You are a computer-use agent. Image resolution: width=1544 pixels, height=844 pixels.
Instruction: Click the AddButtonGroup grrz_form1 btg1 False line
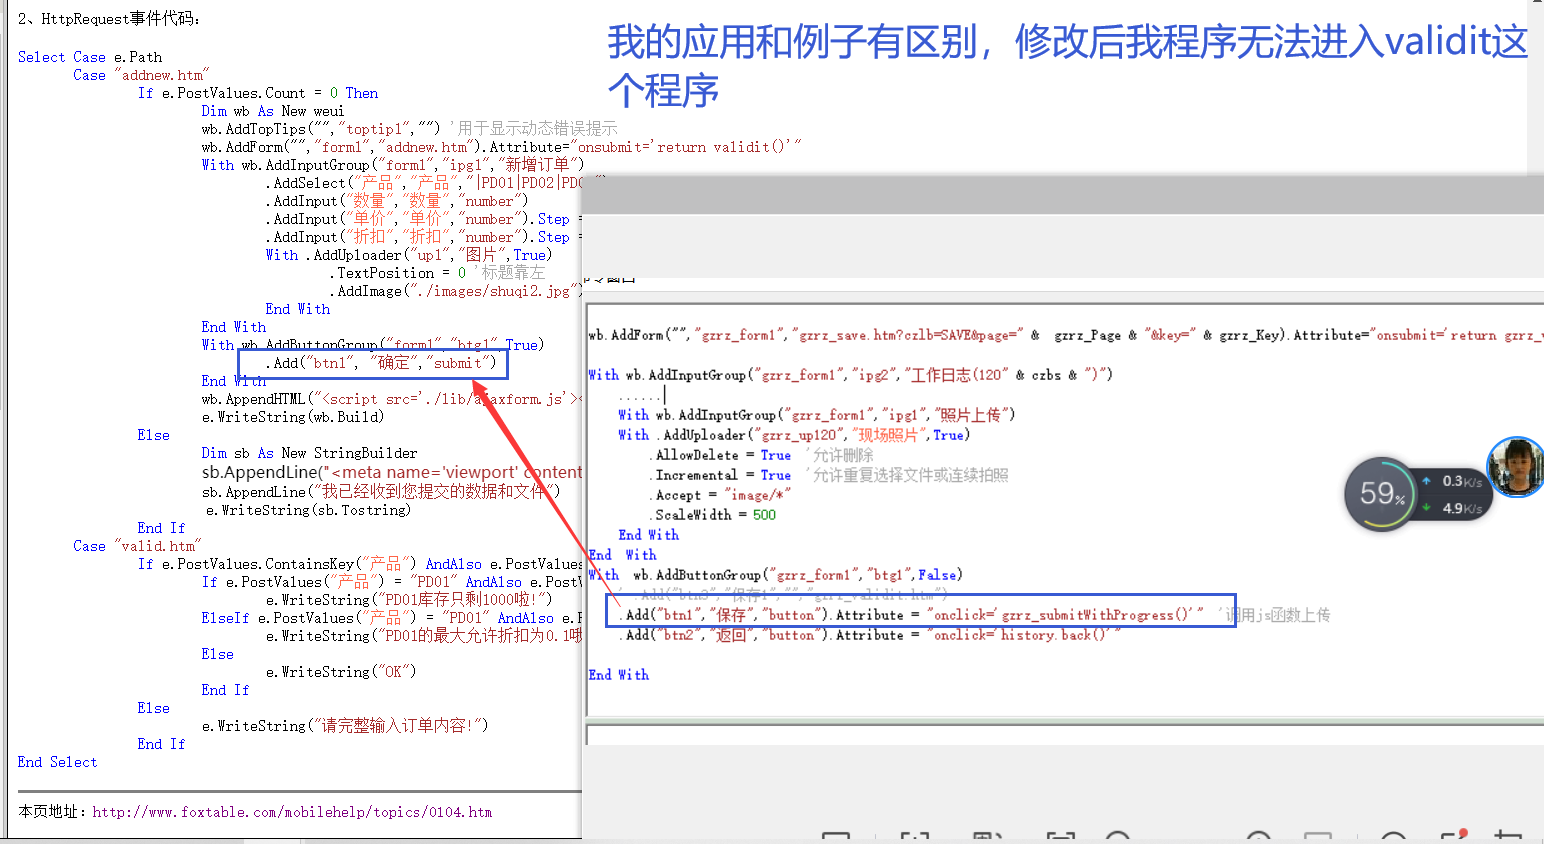click(775, 575)
